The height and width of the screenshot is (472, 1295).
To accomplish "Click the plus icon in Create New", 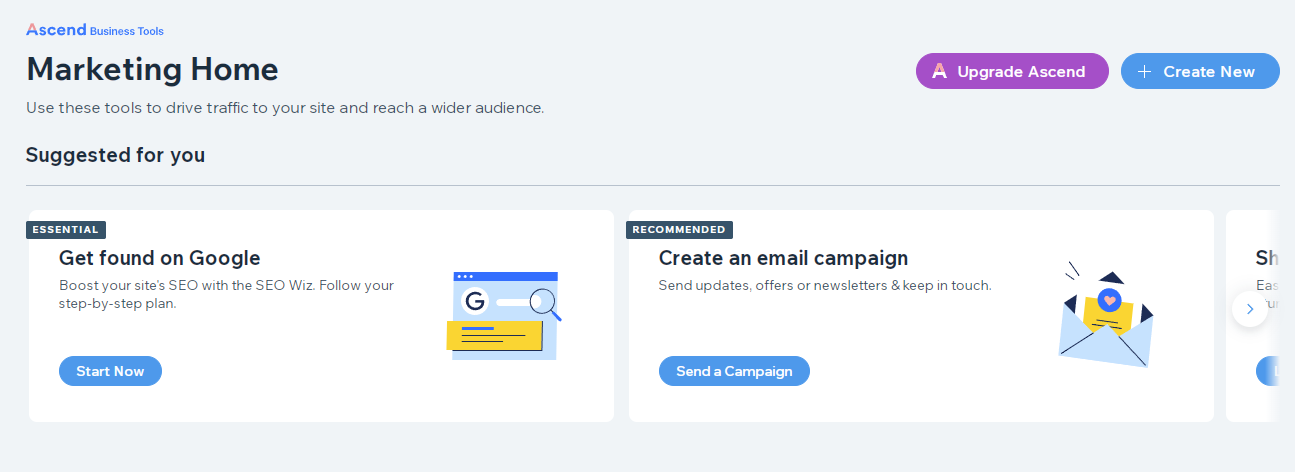I will point(1145,71).
